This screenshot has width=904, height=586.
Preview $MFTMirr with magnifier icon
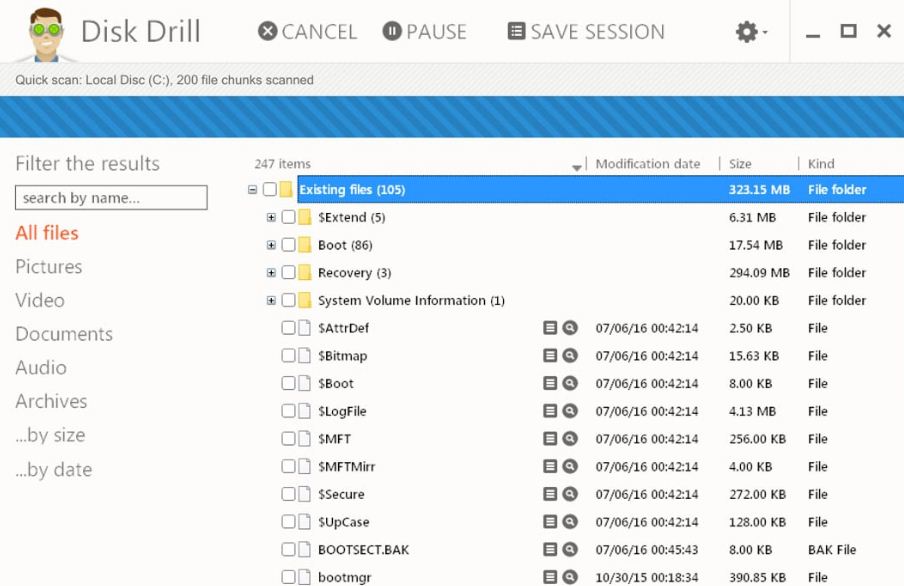tap(570, 467)
